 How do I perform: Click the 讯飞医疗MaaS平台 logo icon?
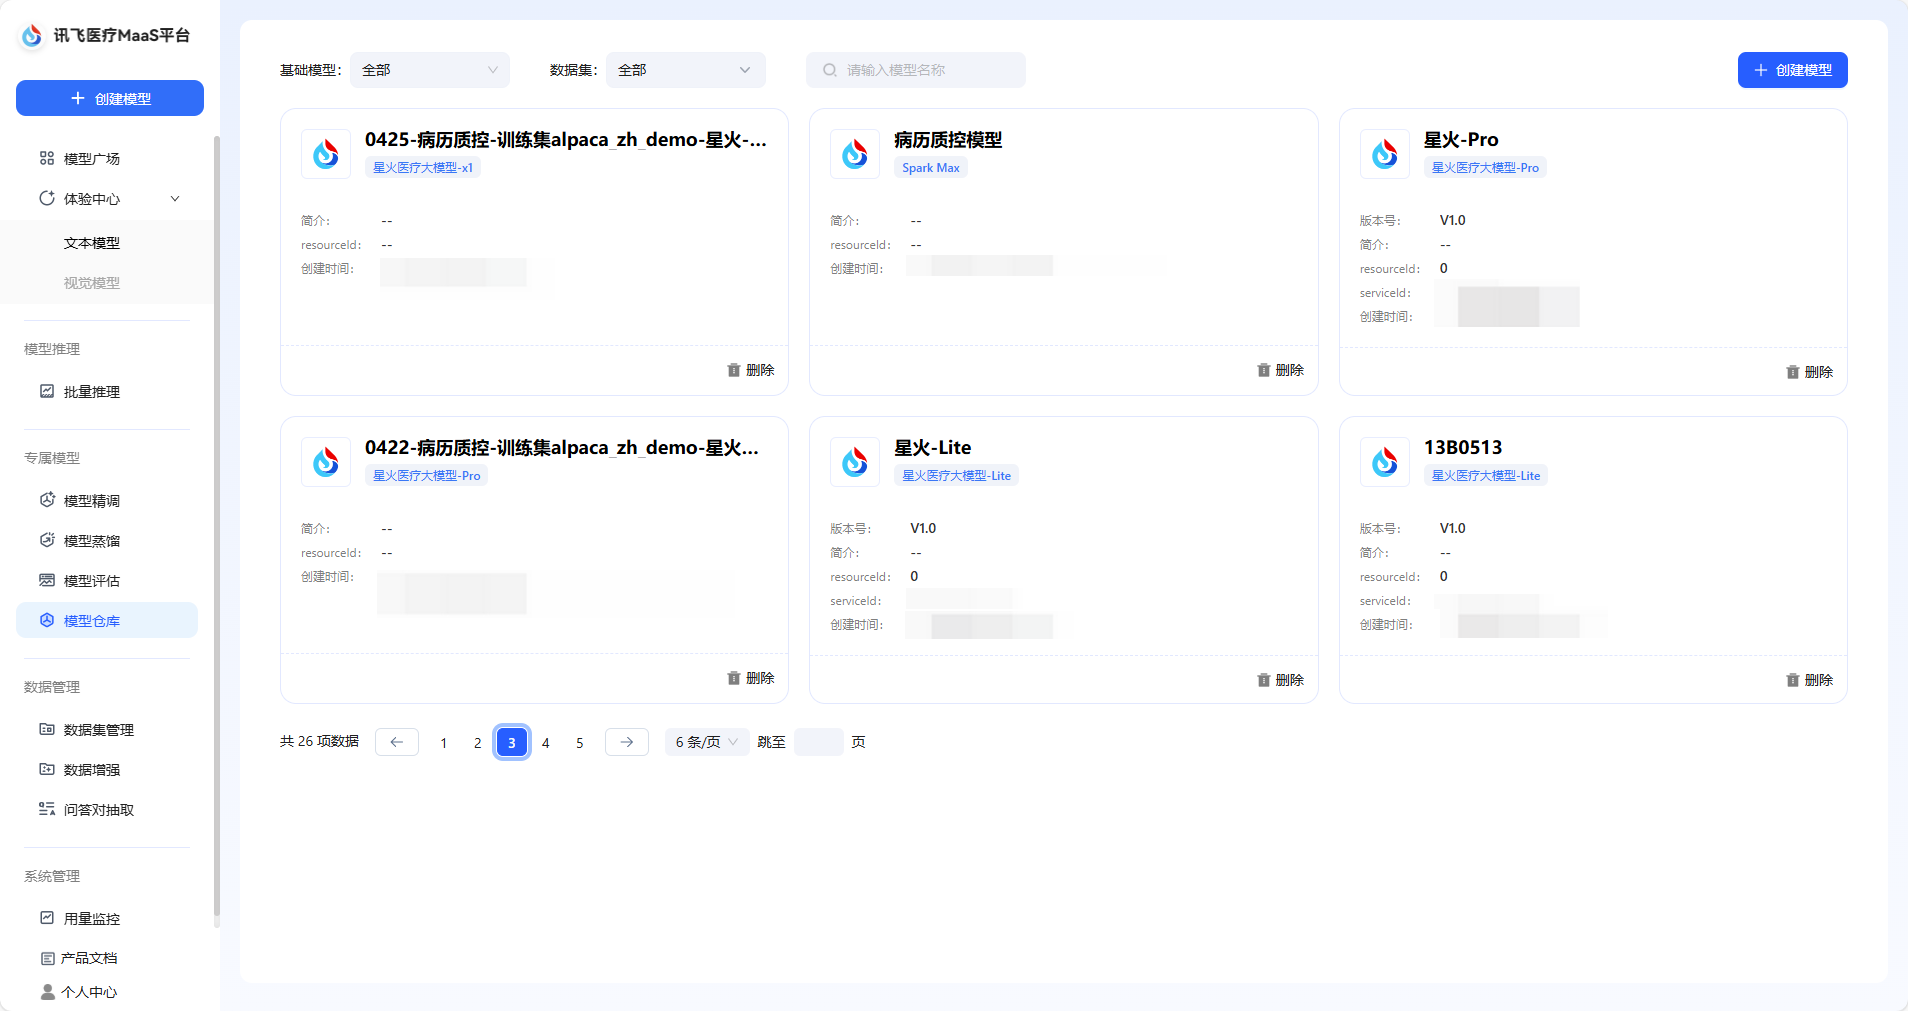coord(32,35)
